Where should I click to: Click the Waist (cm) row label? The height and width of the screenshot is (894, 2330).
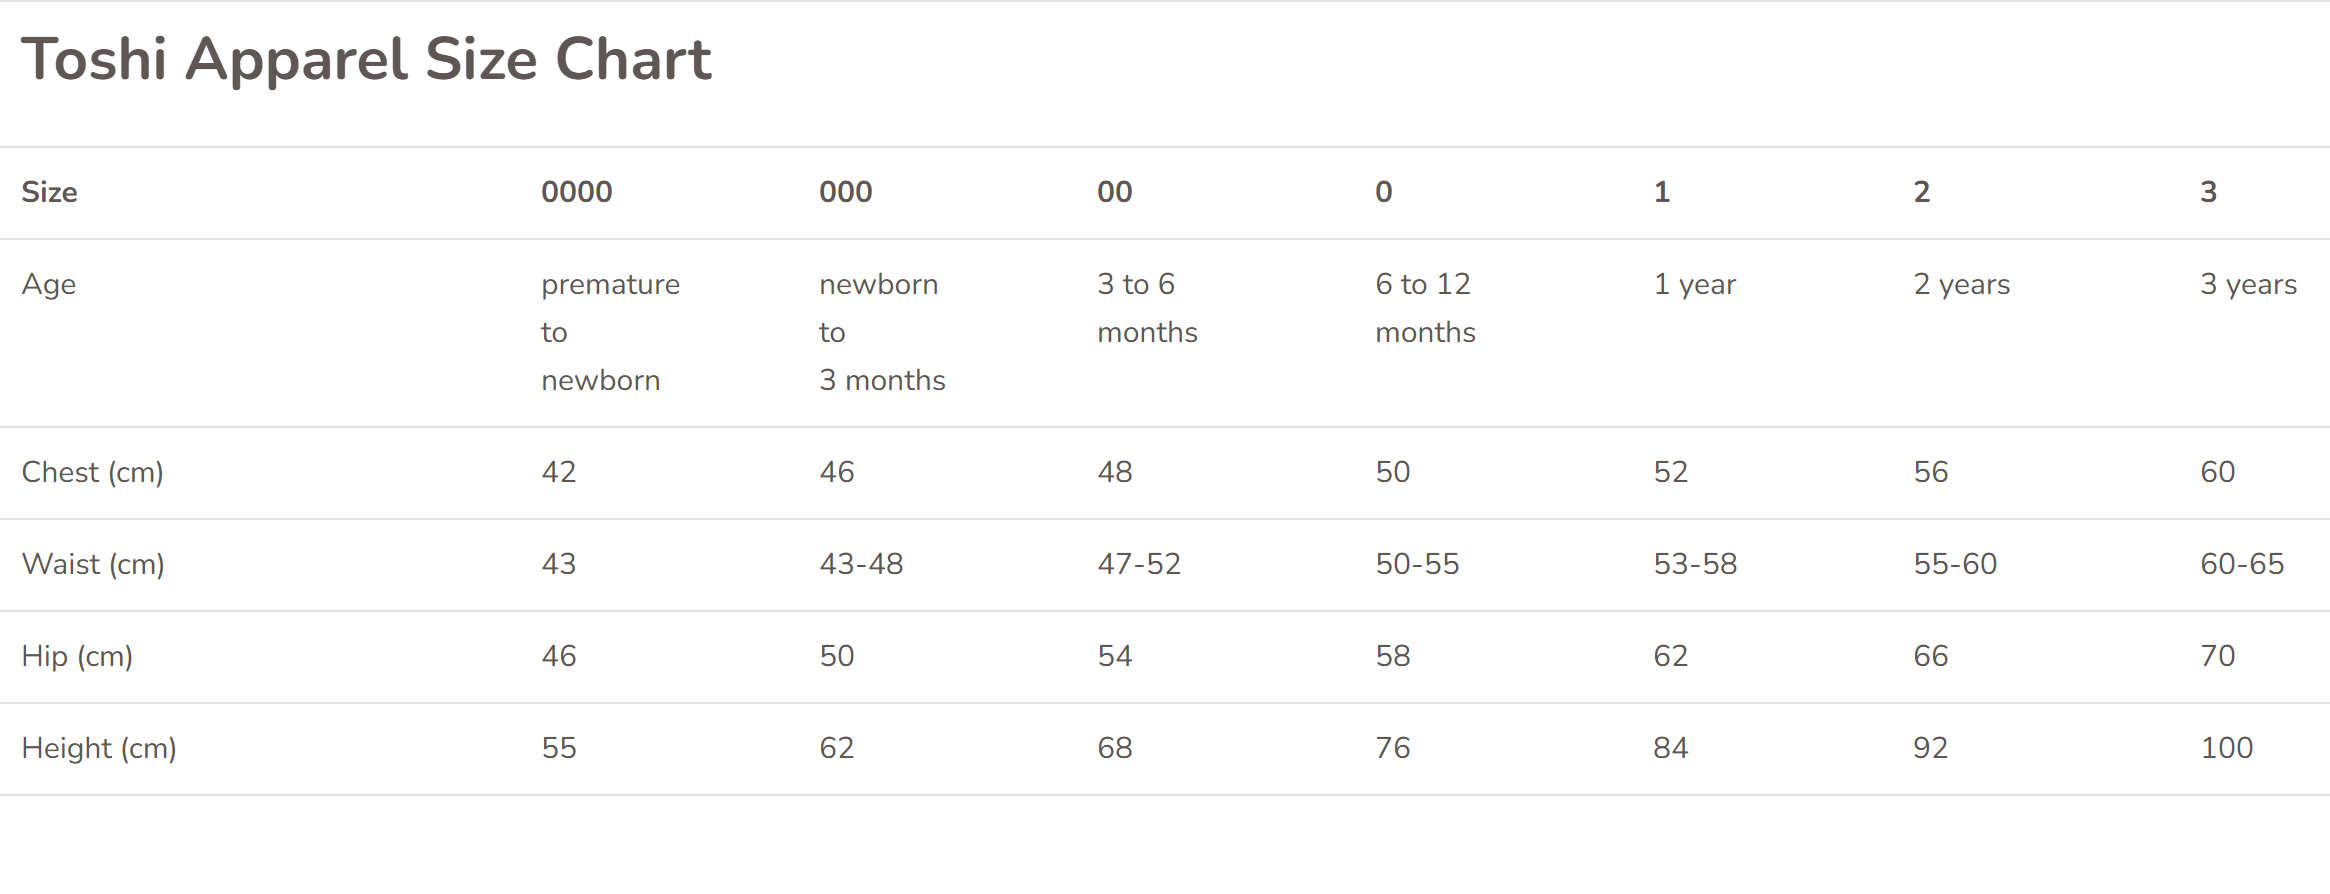click(x=93, y=564)
